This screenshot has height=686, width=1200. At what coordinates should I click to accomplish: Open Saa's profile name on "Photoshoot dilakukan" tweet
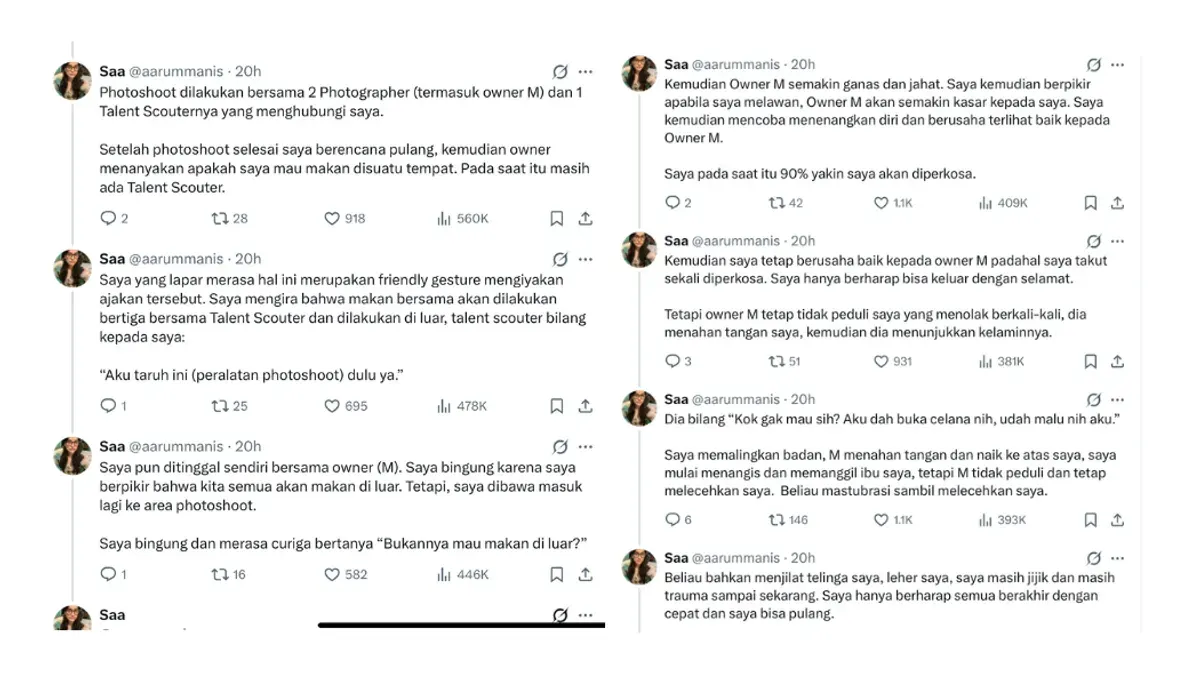[112, 71]
